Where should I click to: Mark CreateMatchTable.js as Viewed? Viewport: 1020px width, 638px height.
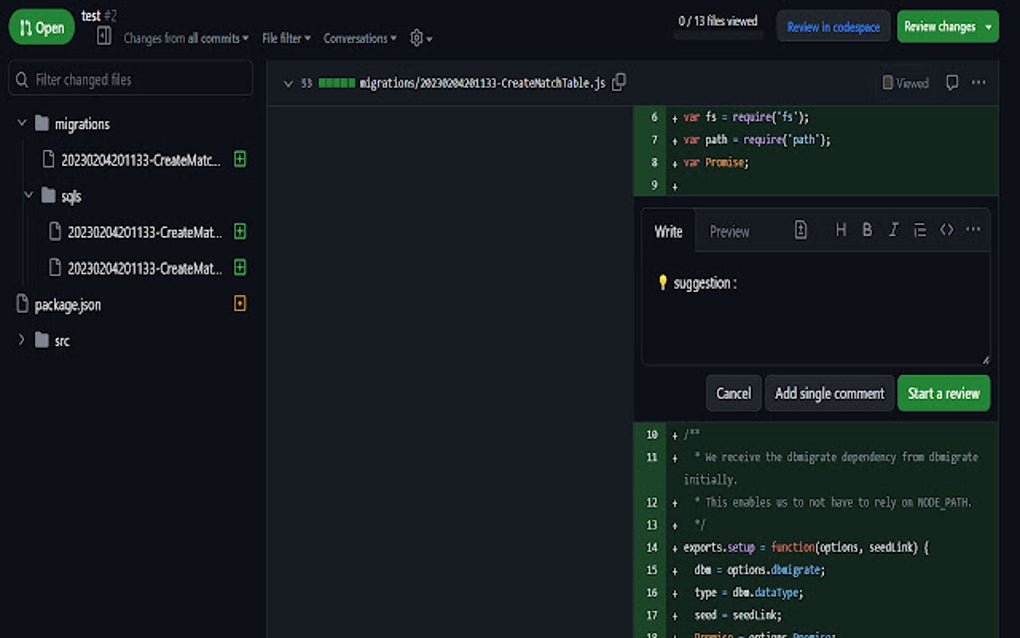tap(904, 83)
